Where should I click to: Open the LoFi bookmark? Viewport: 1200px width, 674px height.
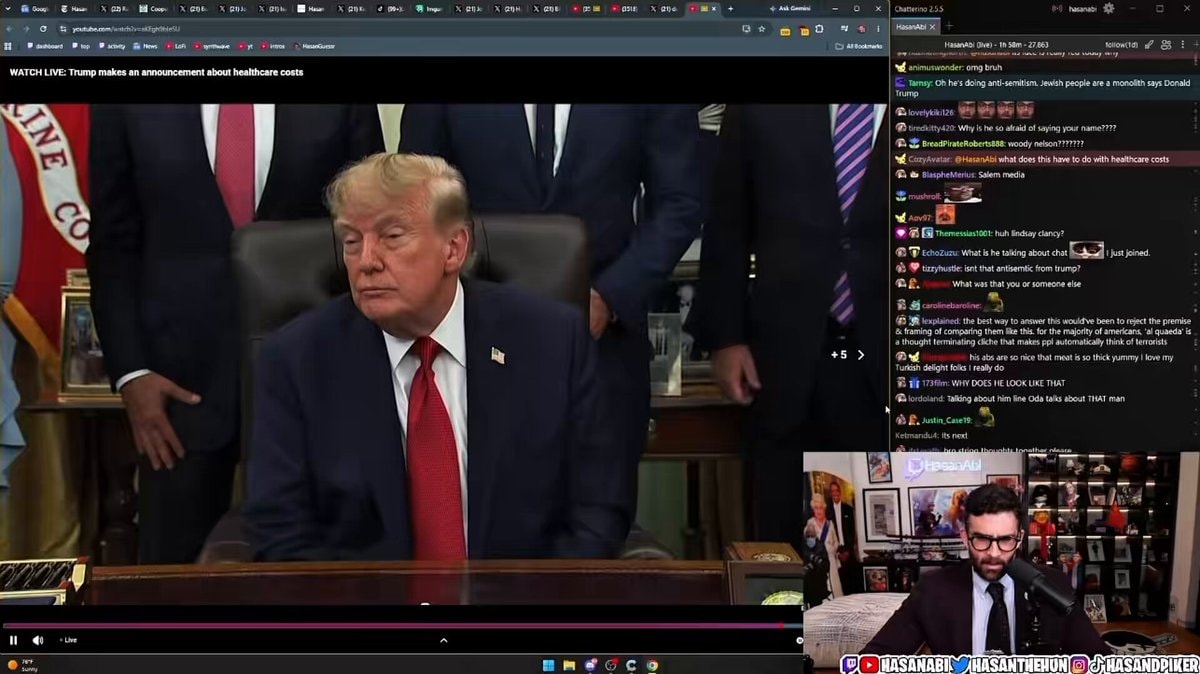pos(175,46)
